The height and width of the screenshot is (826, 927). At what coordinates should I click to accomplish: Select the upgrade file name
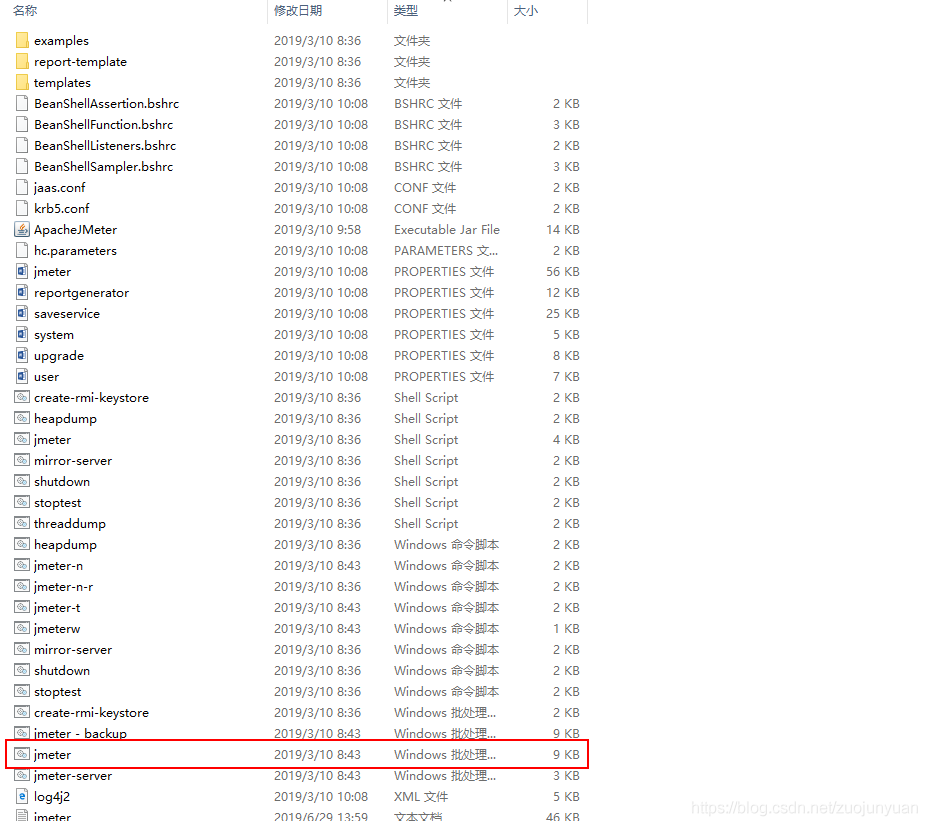coord(59,356)
